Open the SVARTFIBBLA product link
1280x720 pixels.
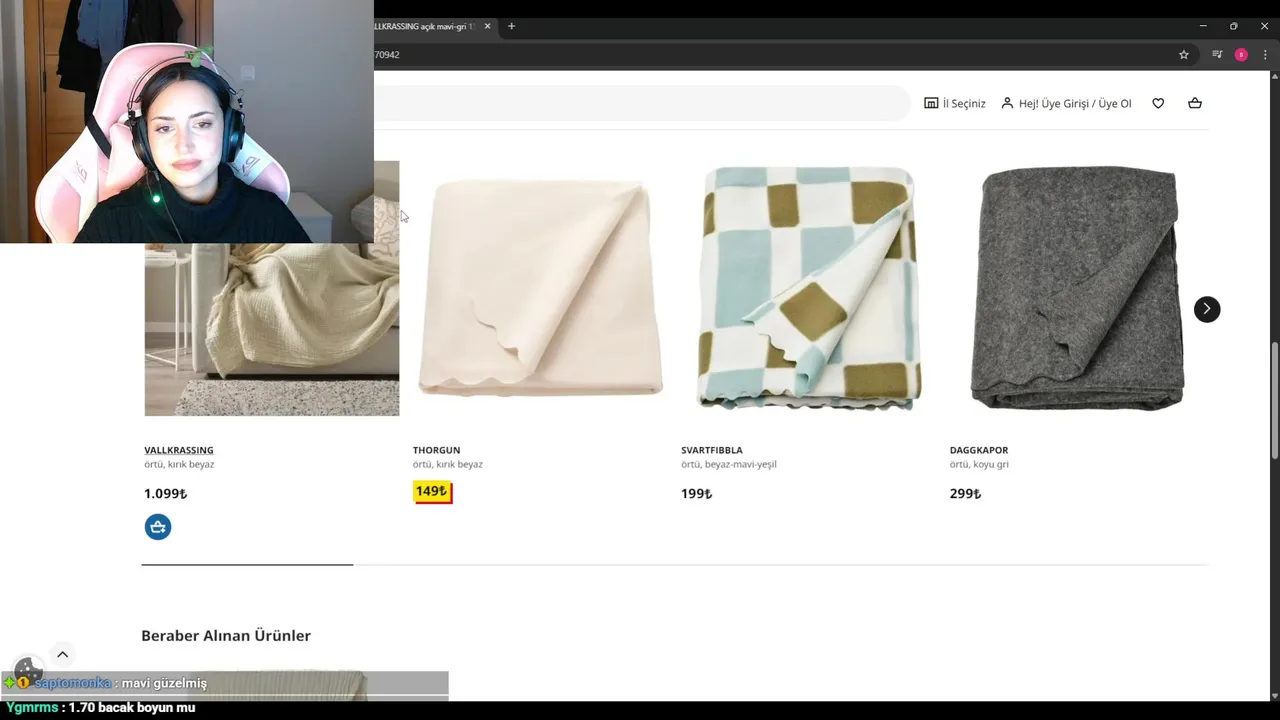pos(712,450)
